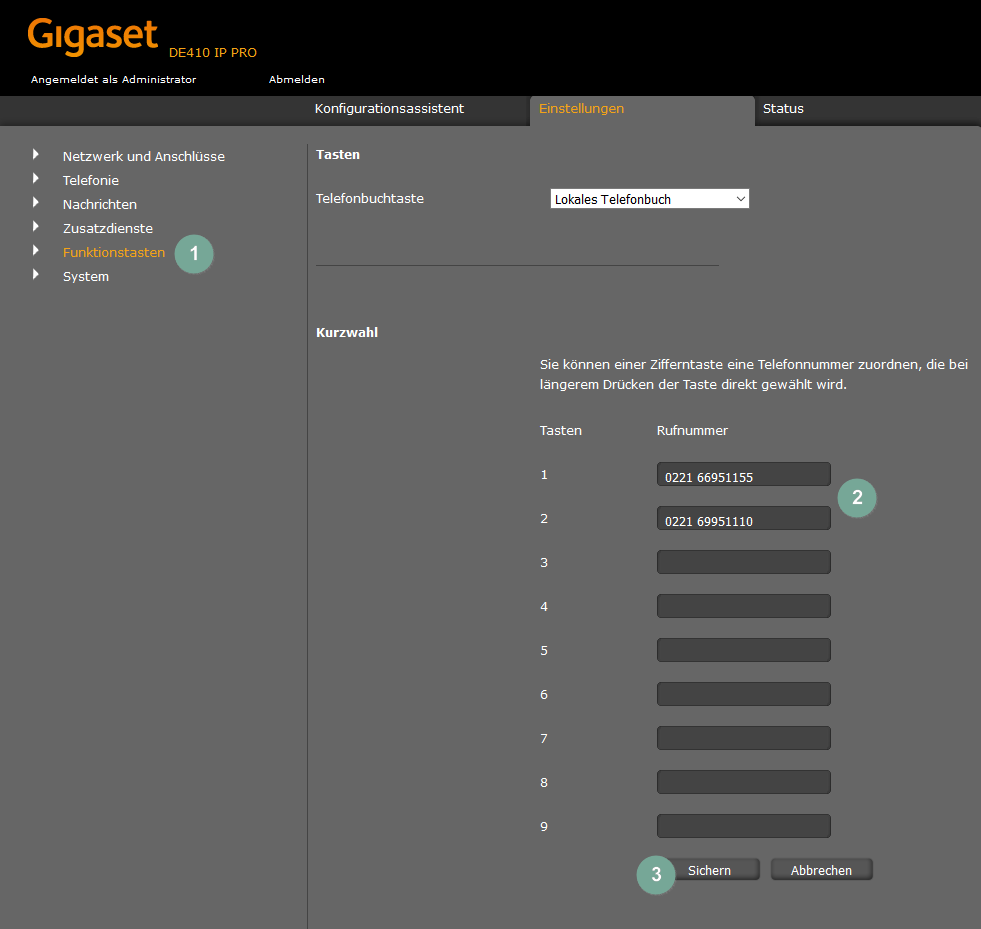Open Zusatzdienste in the sidebar
Screen dimensions: 981x929
pos(107,228)
